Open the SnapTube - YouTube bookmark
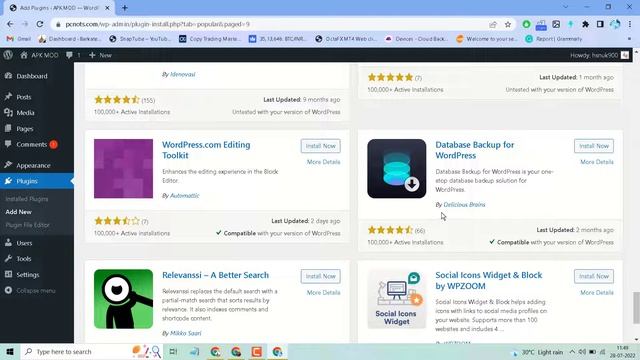 (140, 39)
